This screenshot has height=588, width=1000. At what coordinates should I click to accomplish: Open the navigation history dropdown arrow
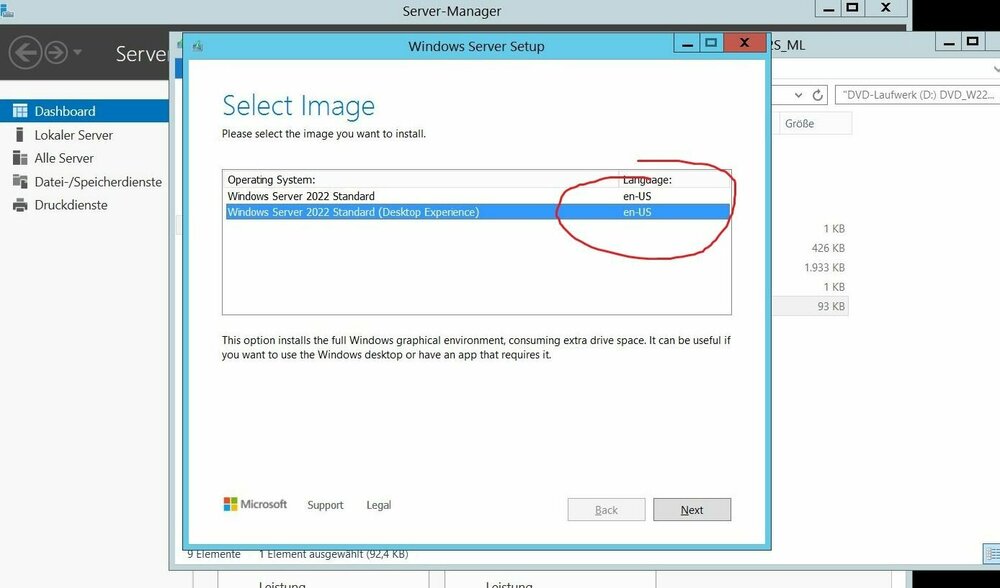[x=78, y=53]
